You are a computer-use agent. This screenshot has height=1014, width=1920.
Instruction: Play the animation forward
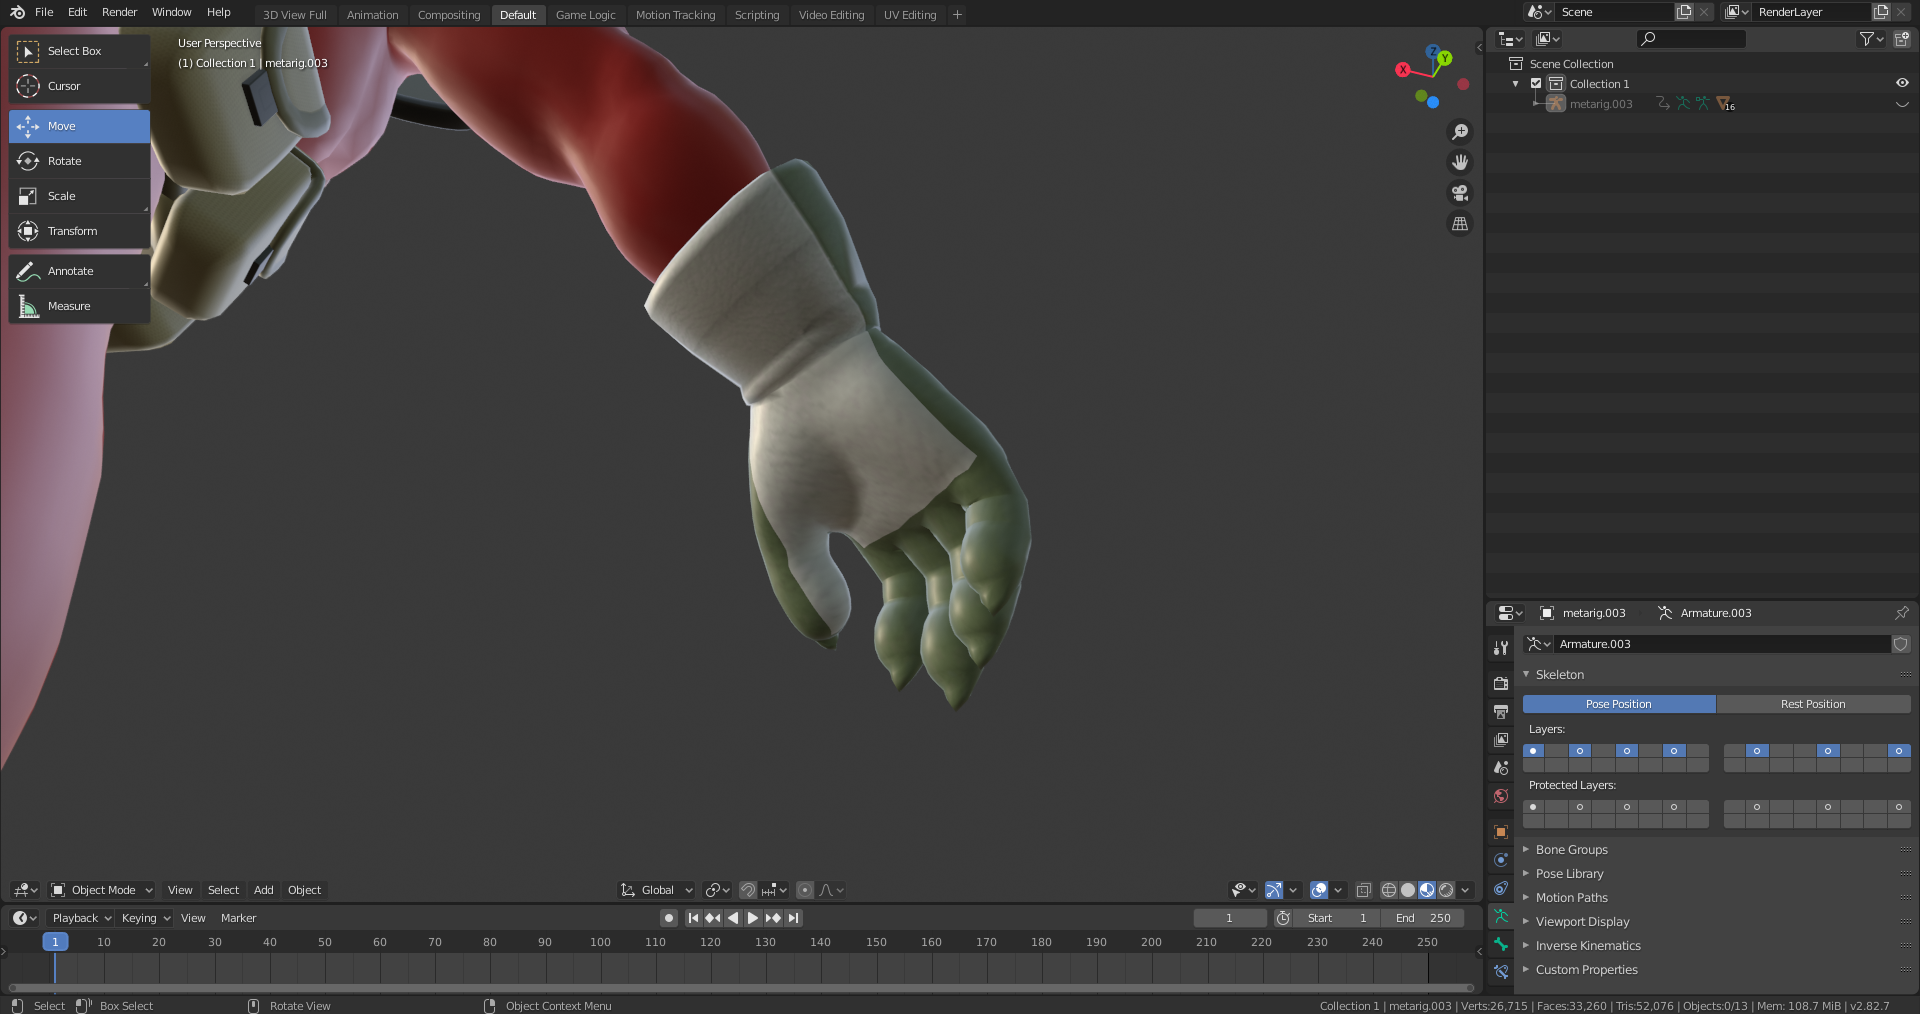[753, 918]
